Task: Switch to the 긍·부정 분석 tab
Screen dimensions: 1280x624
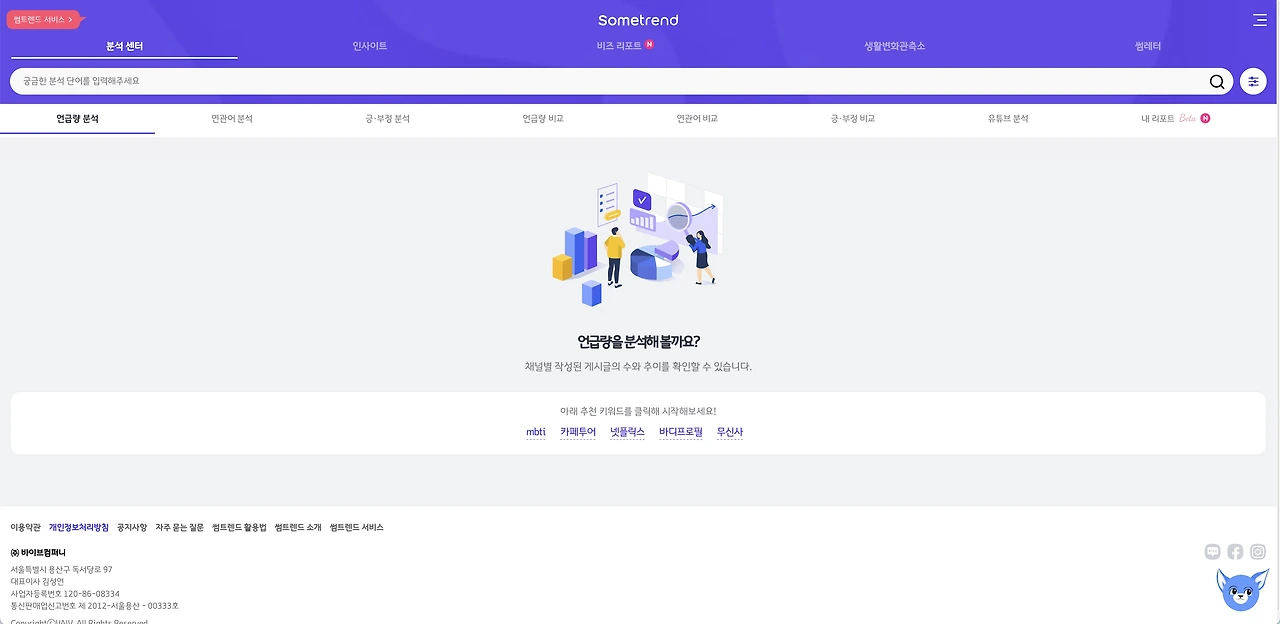Action: point(386,117)
